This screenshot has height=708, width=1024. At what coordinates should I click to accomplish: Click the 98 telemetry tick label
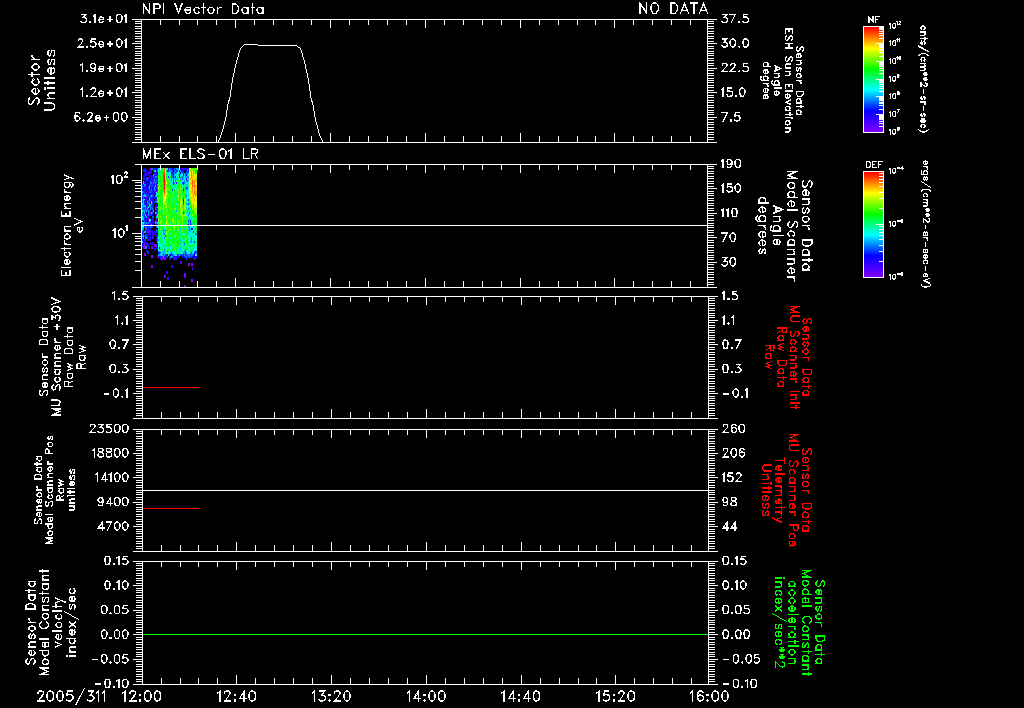tap(729, 502)
